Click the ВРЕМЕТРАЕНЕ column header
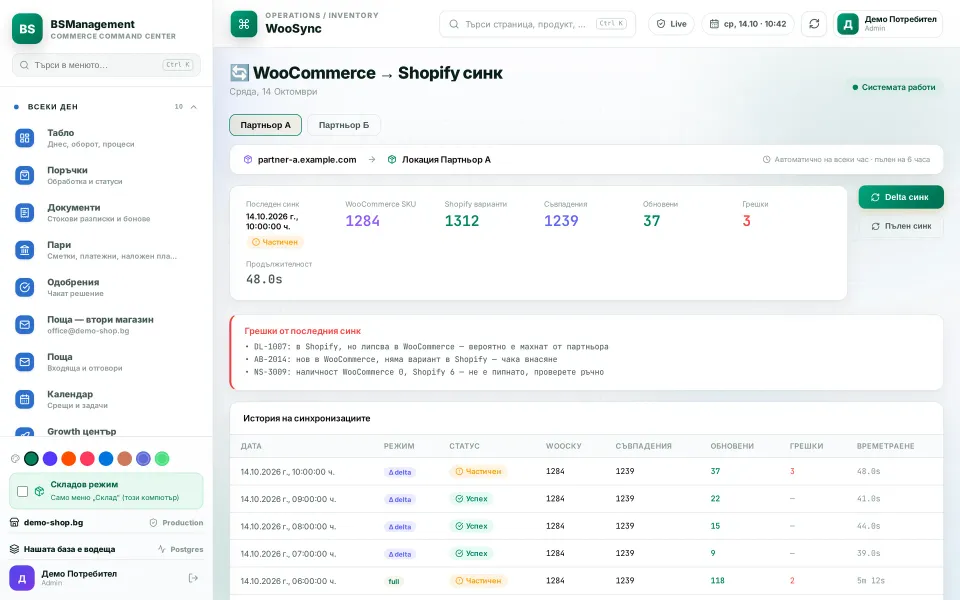Screen dimensions: 960x600 (x=885, y=446)
